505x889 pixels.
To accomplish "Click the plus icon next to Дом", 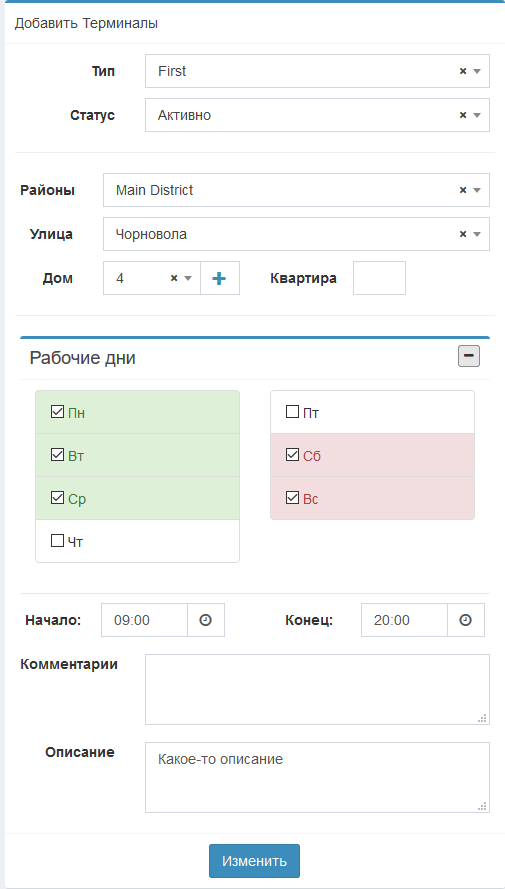I will click(219, 278).
